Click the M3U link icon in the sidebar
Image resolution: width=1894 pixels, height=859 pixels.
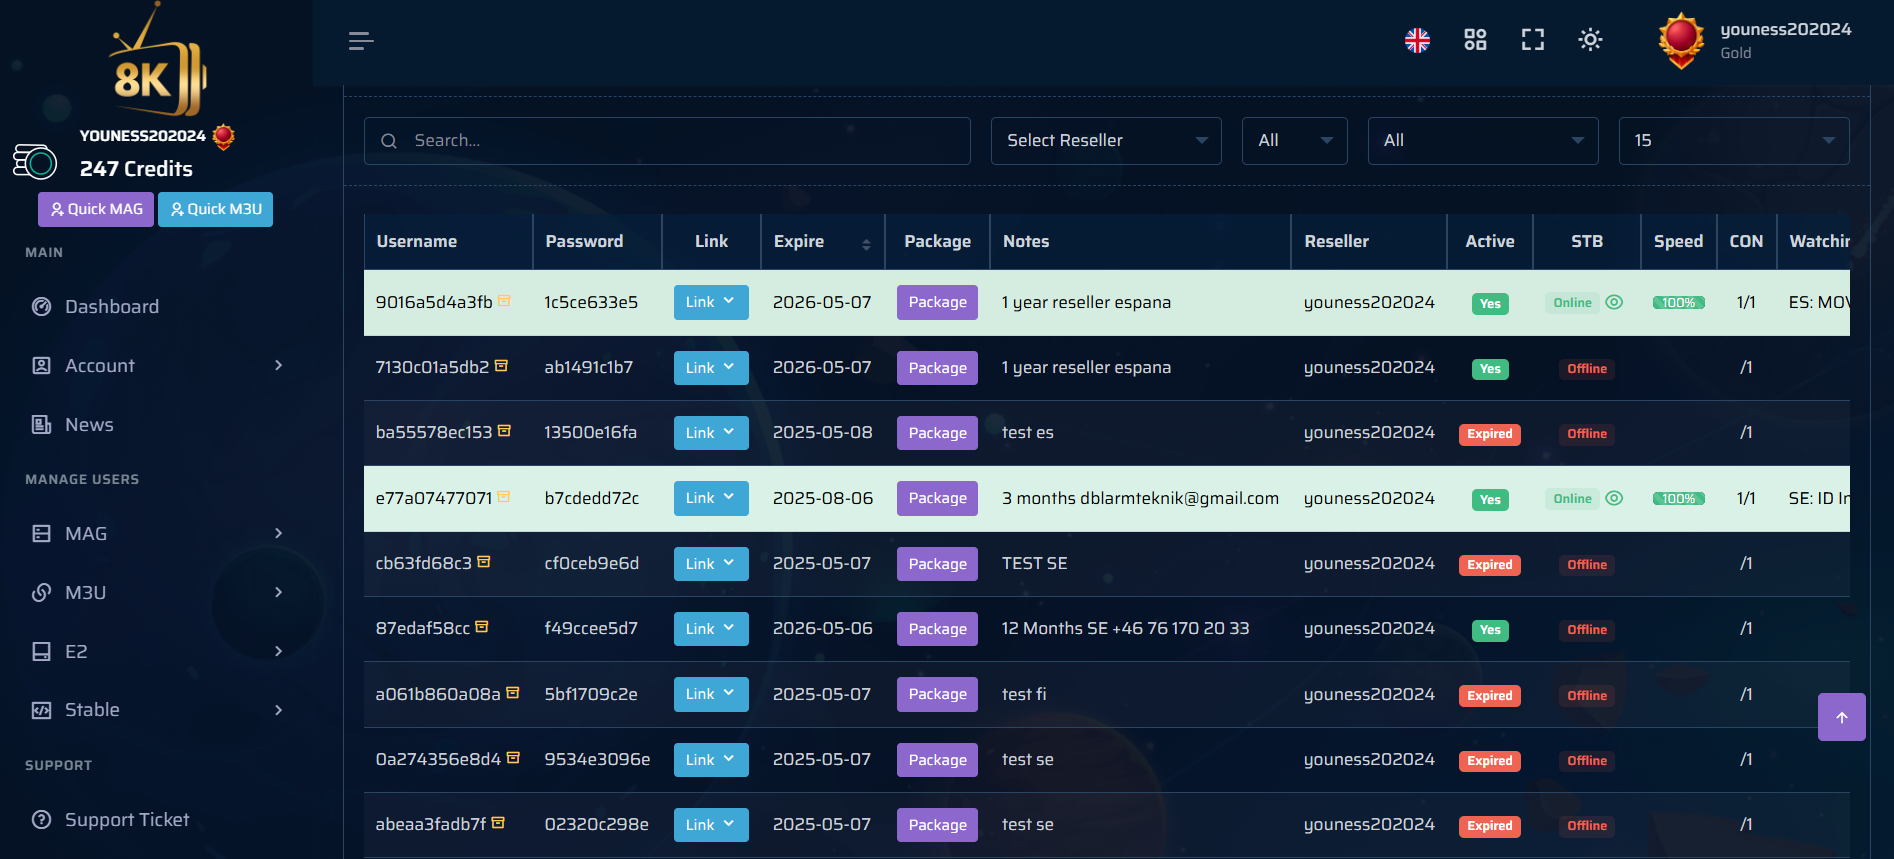click(41, 593)
